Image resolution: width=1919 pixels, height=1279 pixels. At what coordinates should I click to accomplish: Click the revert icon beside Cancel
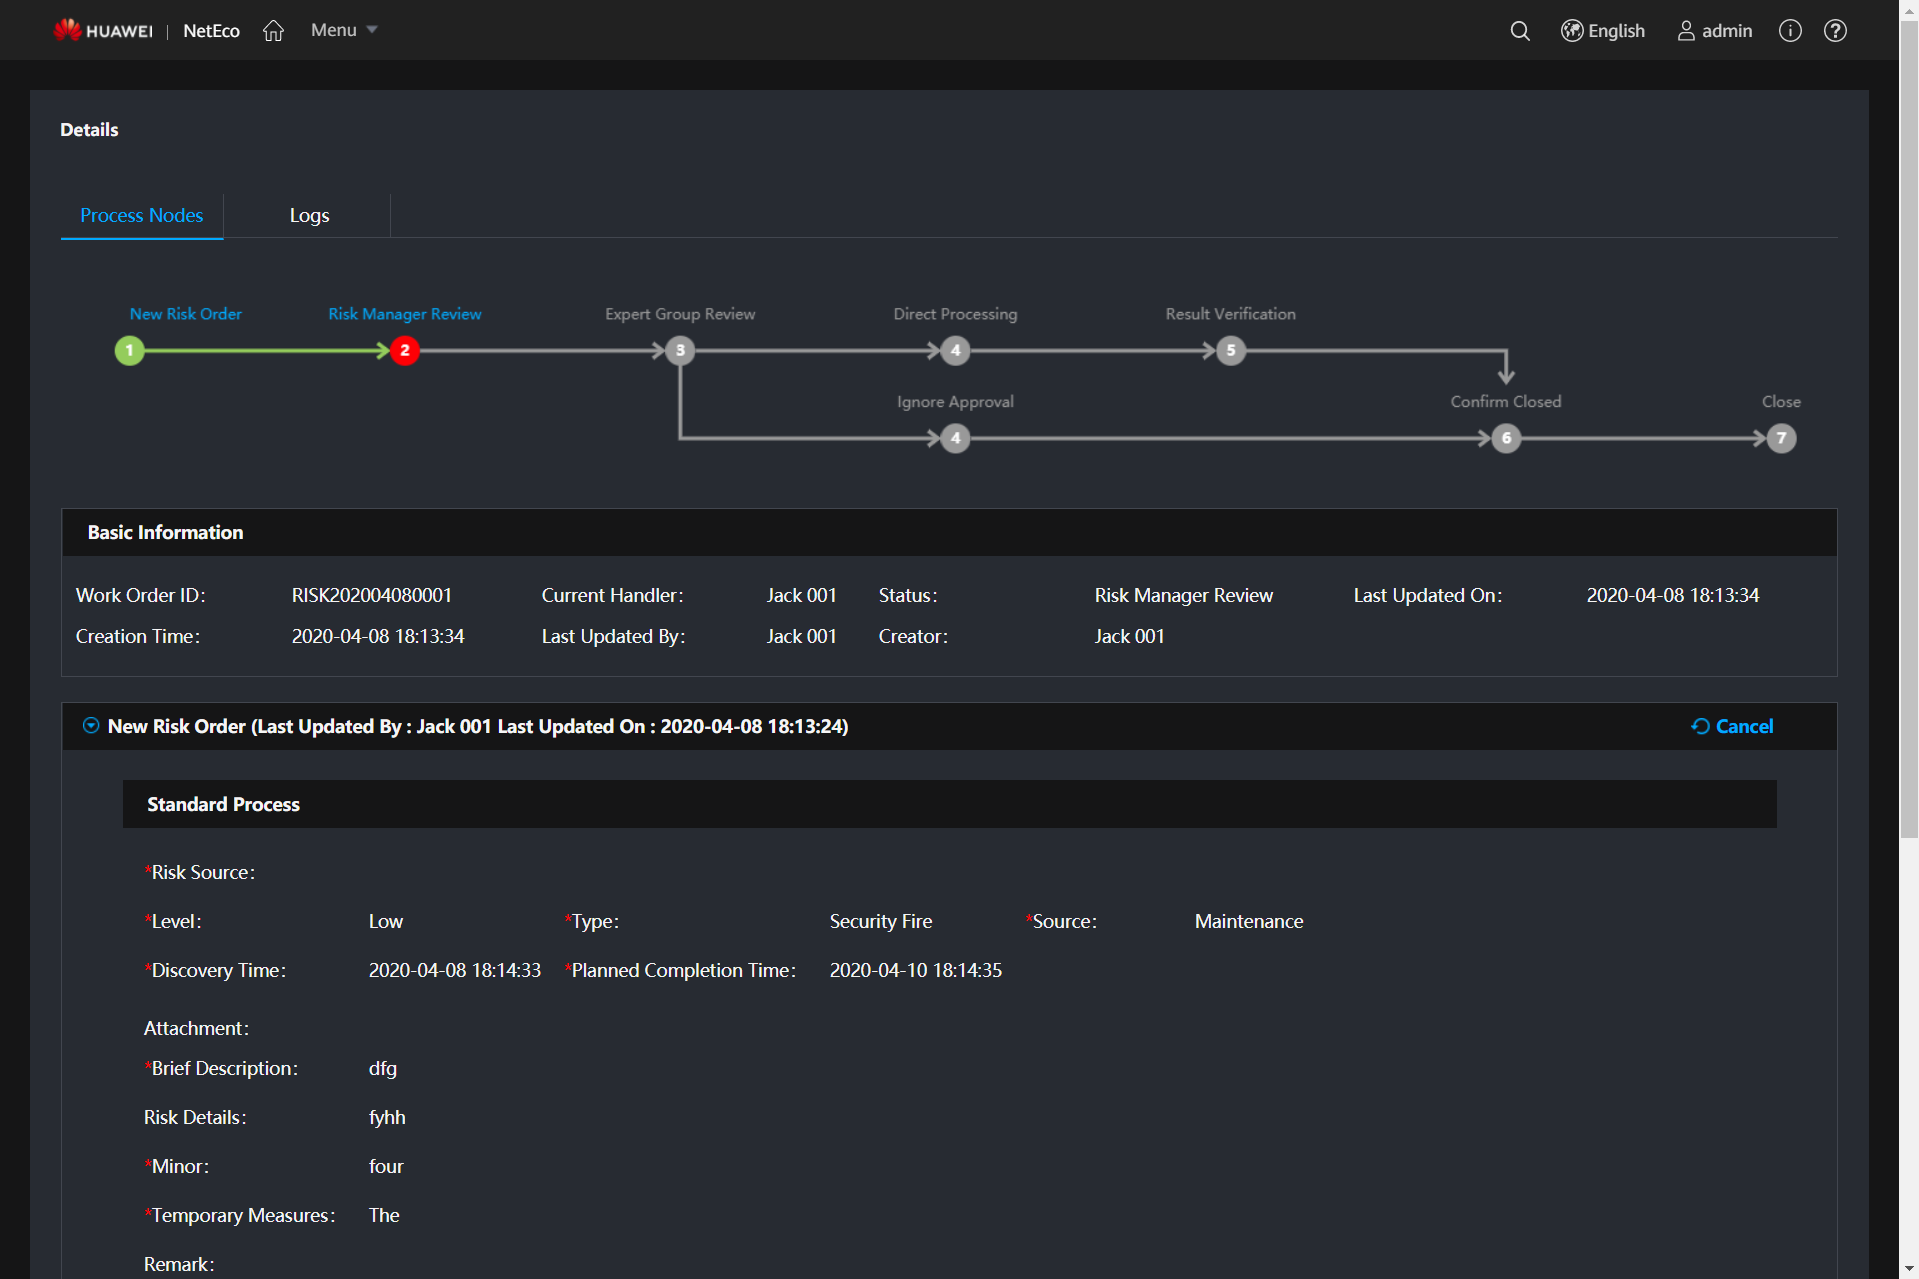tap(1700, 726)
